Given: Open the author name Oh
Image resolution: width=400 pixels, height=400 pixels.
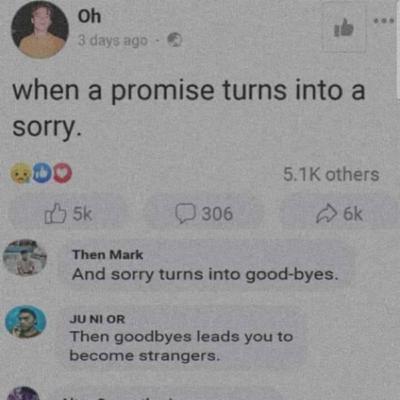Looking at the screenshot, I should [x=89, y=16].
